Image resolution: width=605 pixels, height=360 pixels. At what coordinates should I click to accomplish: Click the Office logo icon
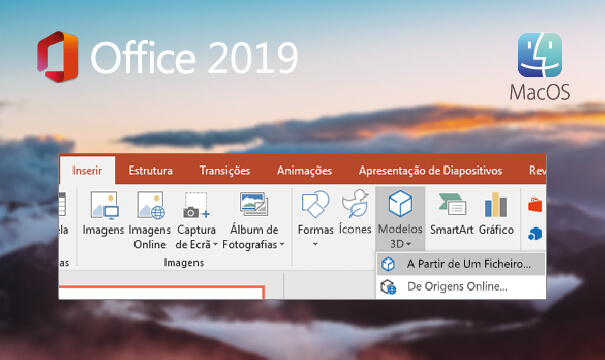click(58, 57)
